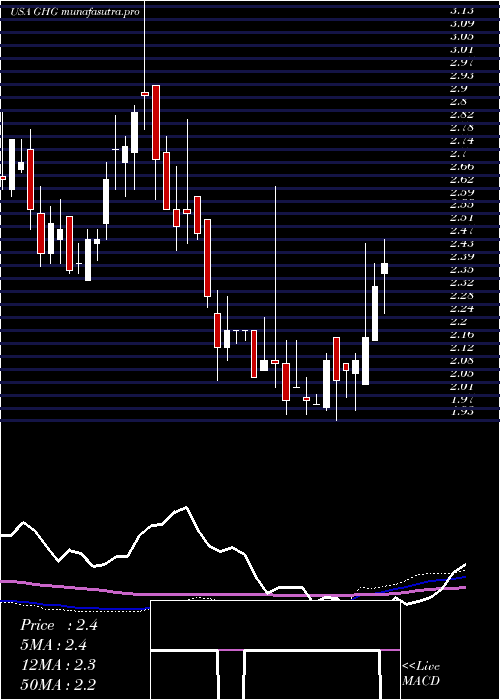Click the 2.7 price axis label
Image resolution: width=500 pixels, height=700 pixels.
(459, 153)
